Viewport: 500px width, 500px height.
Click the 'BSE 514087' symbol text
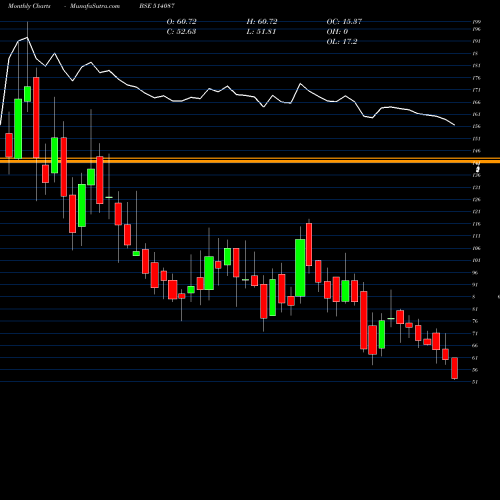[157, 6]
